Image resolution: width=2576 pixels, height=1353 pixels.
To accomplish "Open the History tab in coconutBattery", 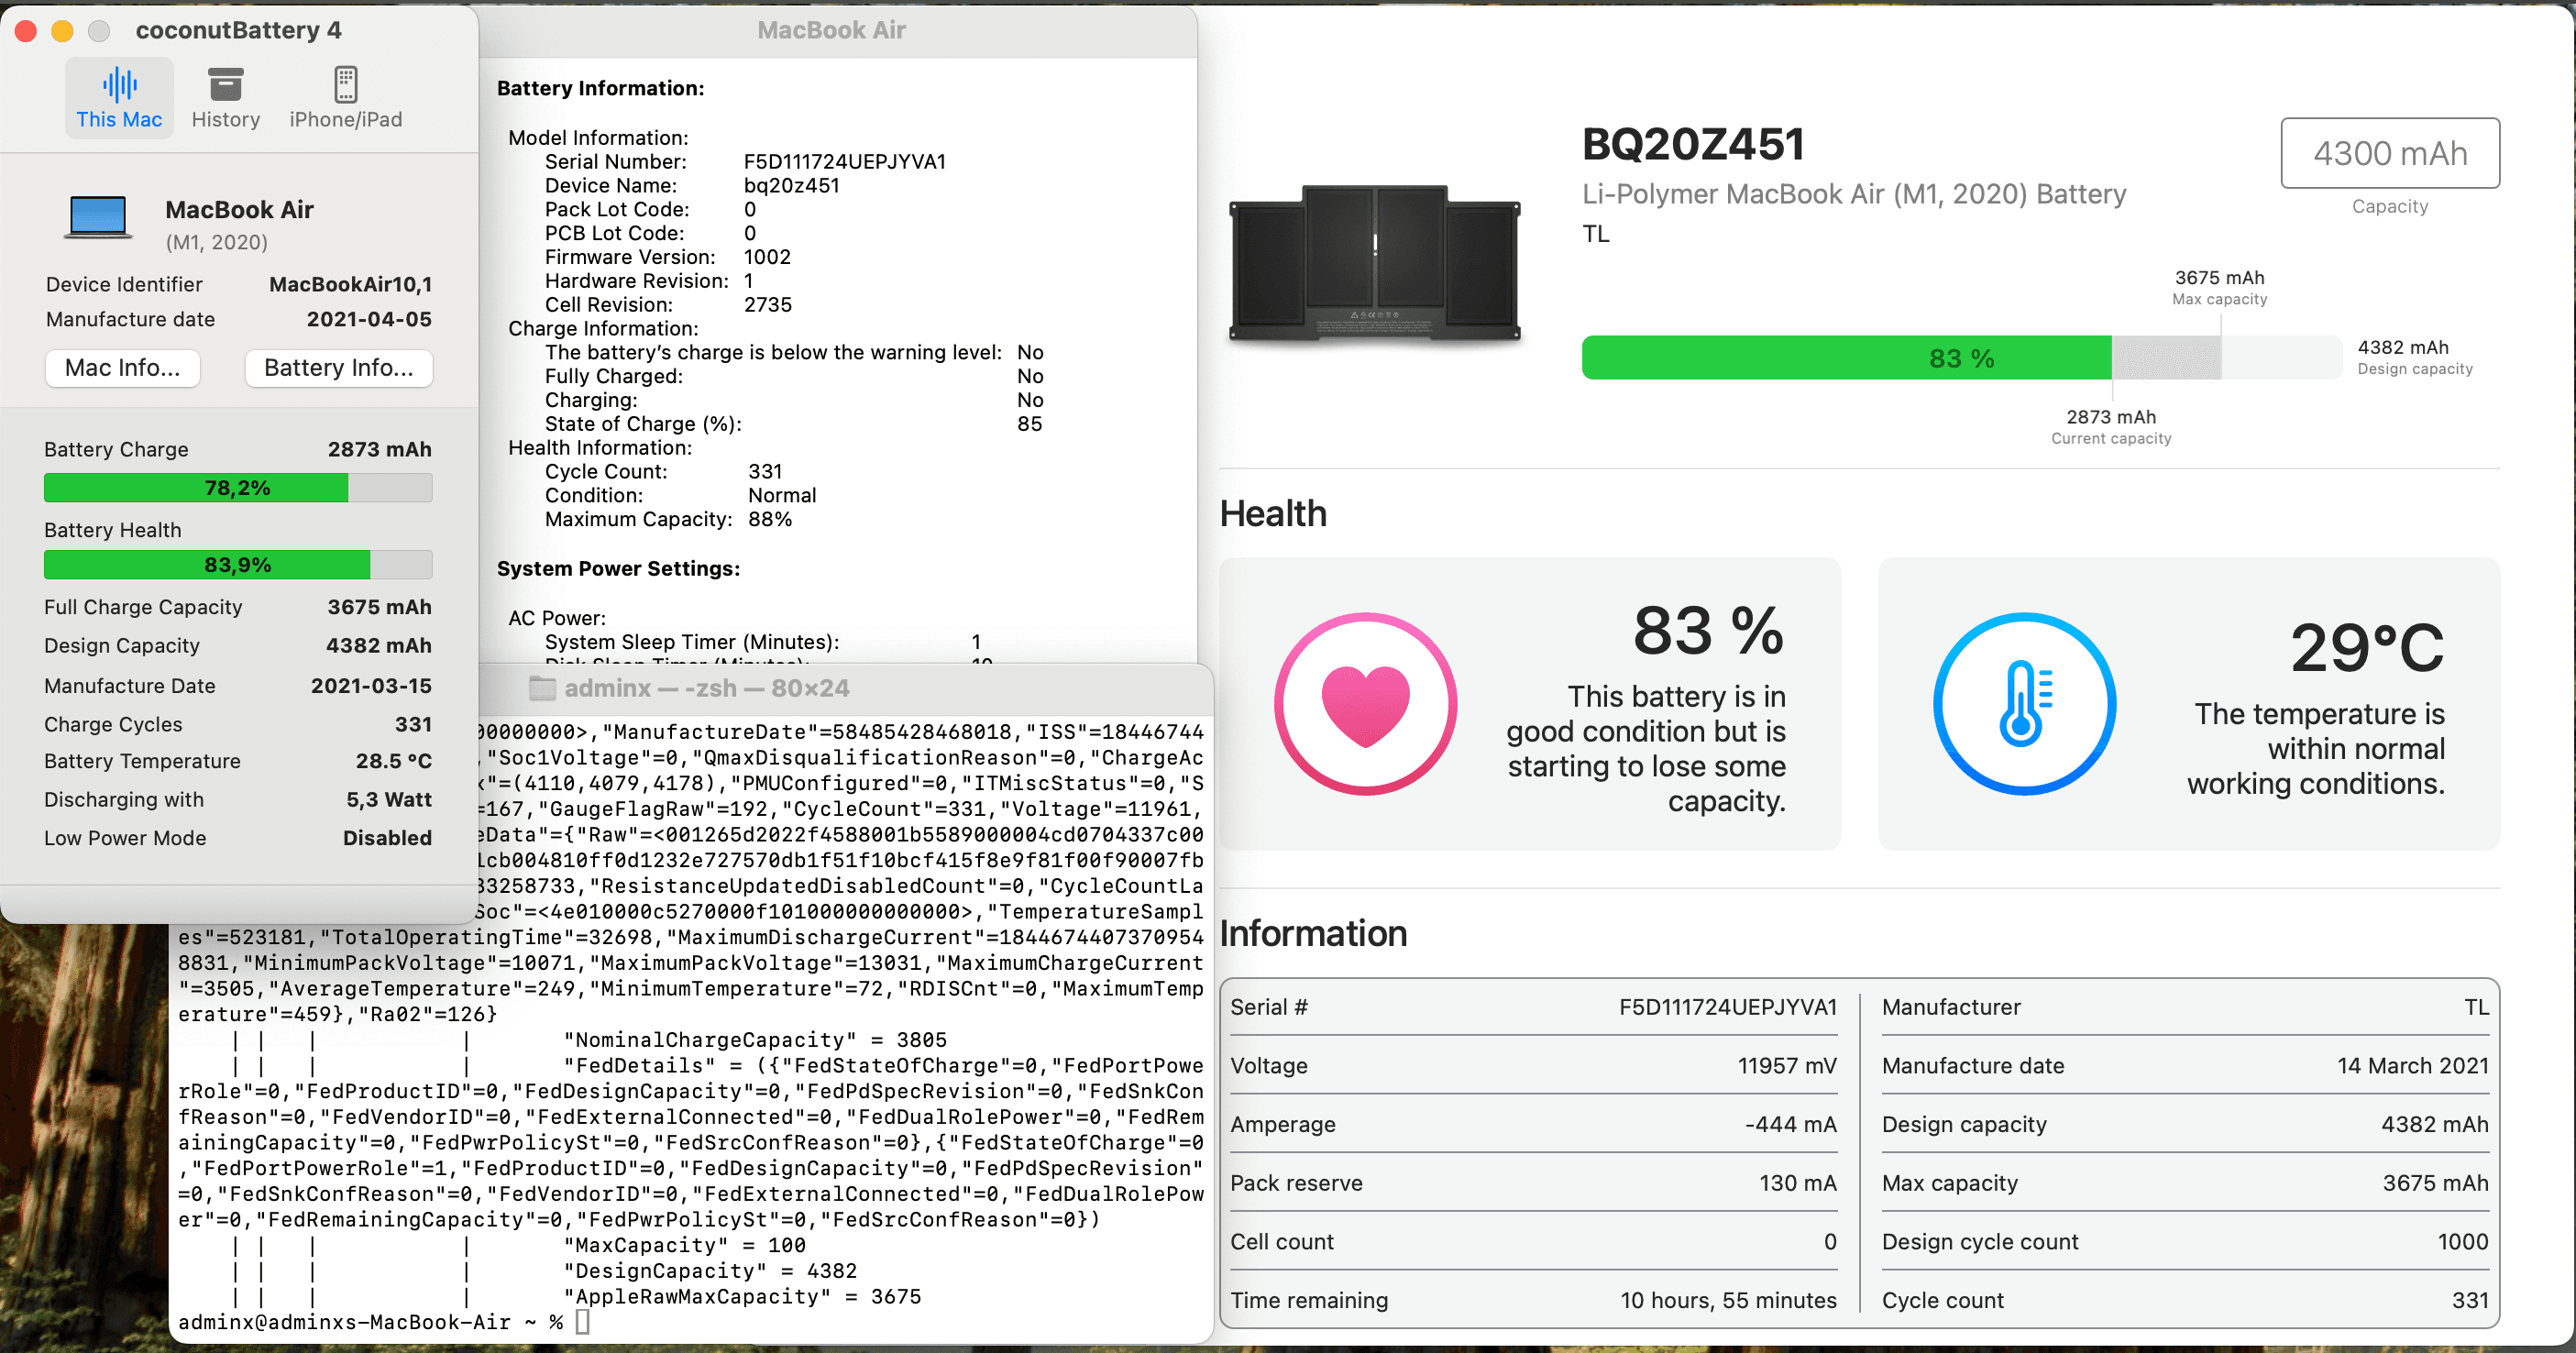I will tap(226, 97).
